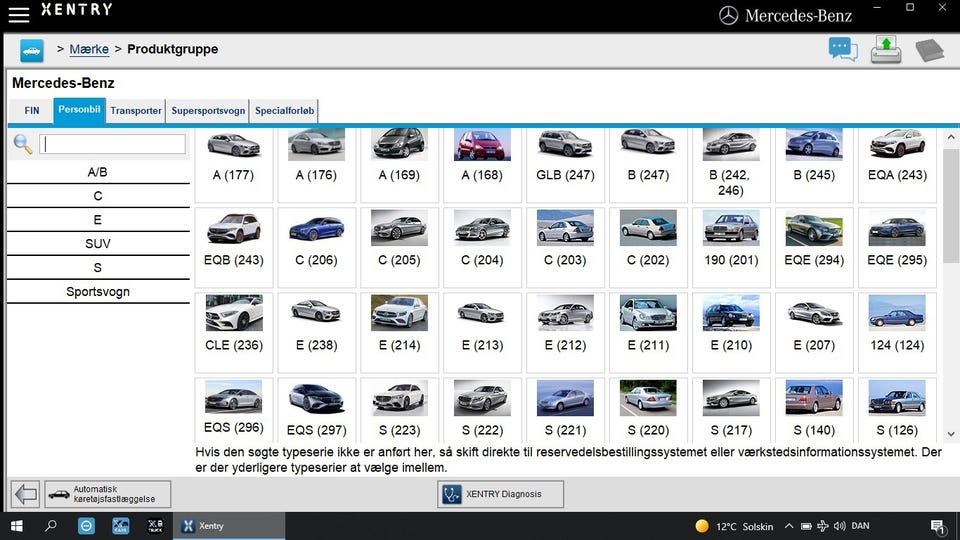Filter by the Sportsvogn category

tap(98, 292)
